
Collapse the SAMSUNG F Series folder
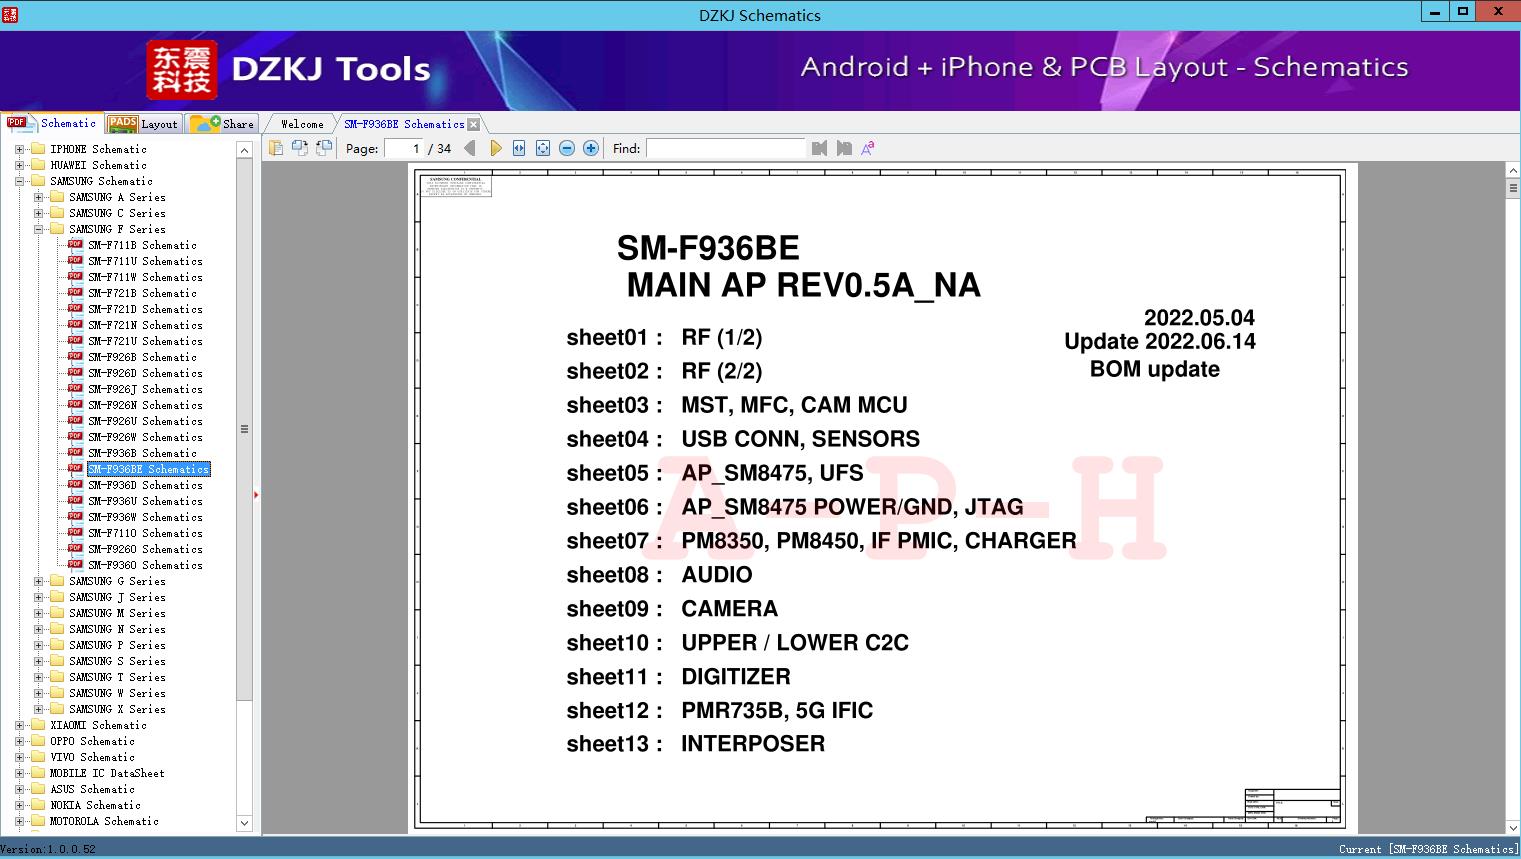click(x=38, y=229)
